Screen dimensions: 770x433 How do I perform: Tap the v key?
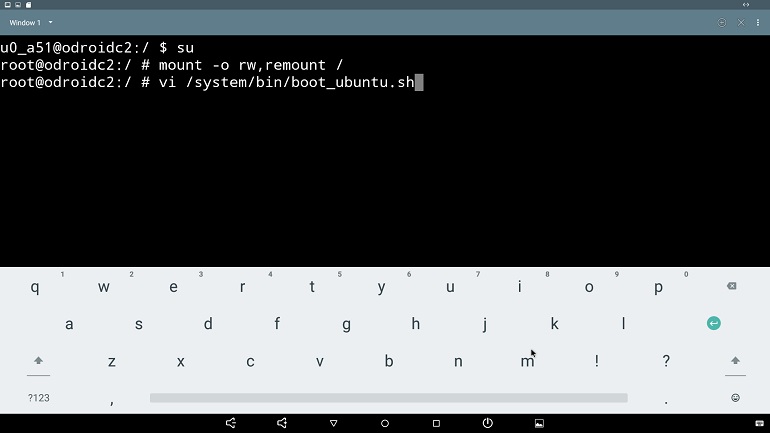coord(320,361)
